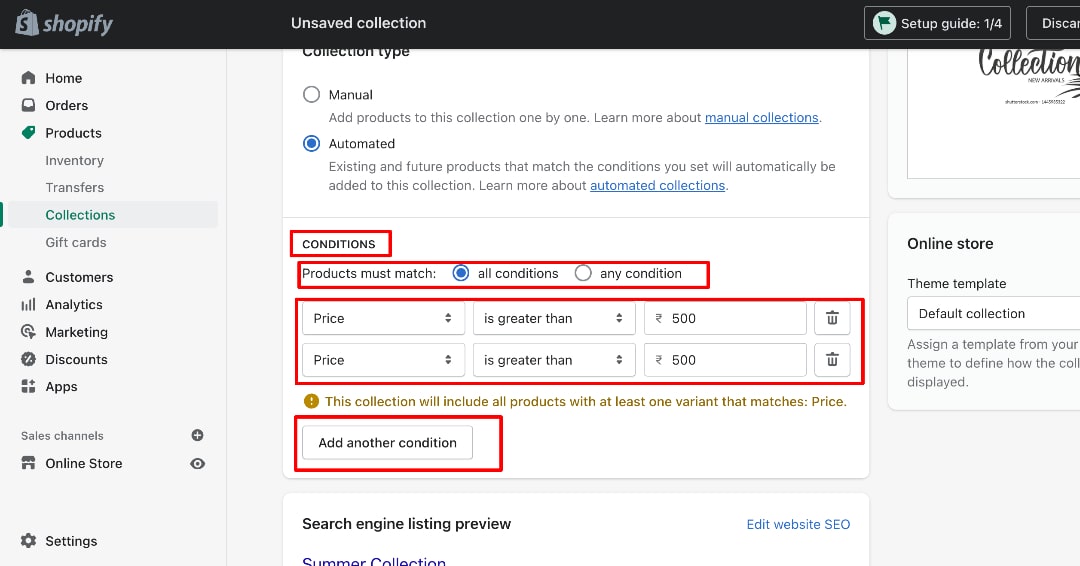The width and height of the screenshot is (1080, 566).
Task: Click the Settings gear icon
Action: 28,541
